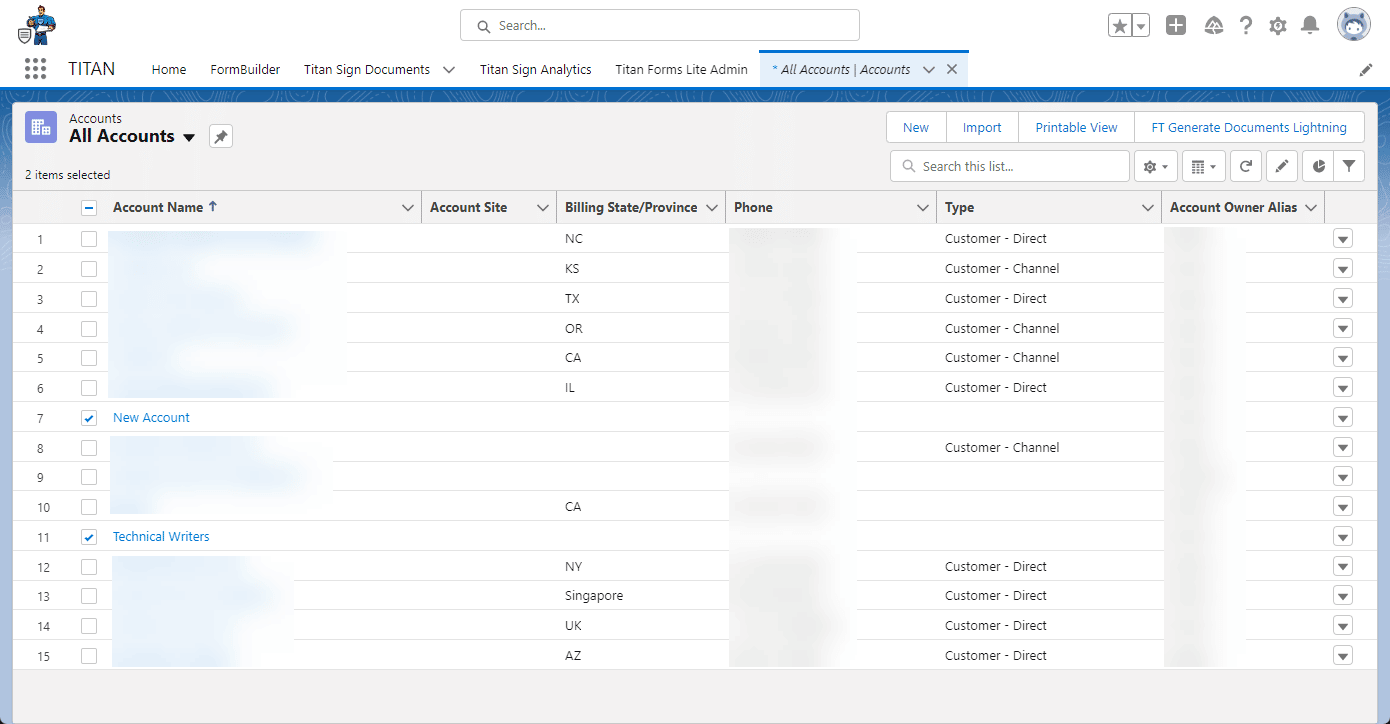Viewport: 1390px width, 724px height.
Task: Click the Singapore billing state cell
Action: (x=594, y=596)
